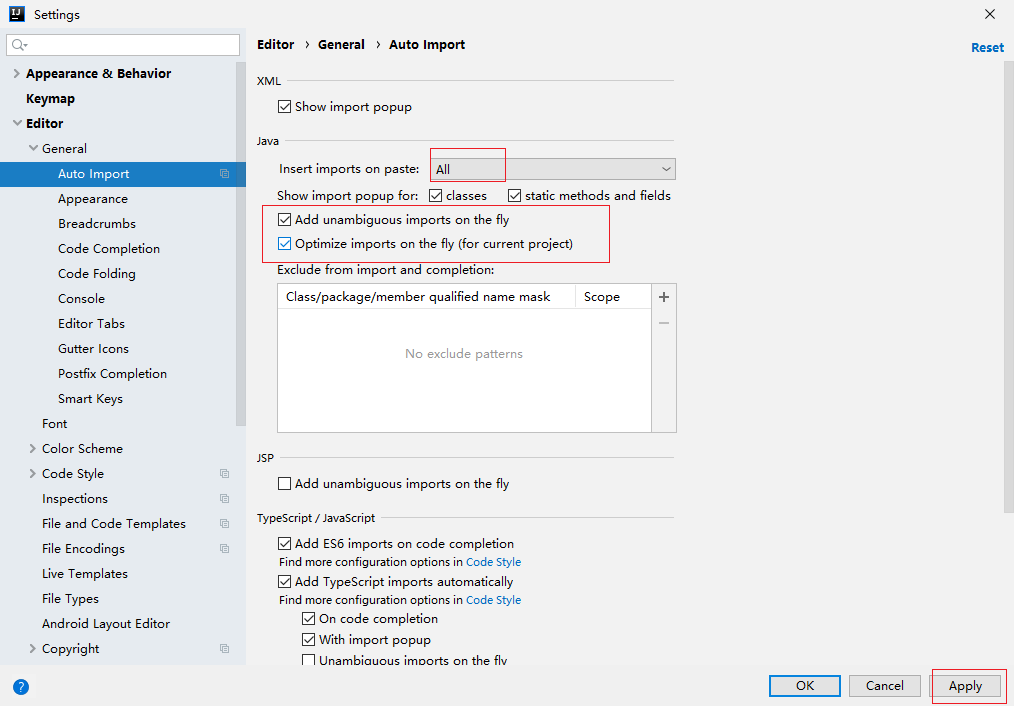1014x706 pixels.
Task: Open Code Style link under TypeScript imports
Action: [x=493, y=600]
